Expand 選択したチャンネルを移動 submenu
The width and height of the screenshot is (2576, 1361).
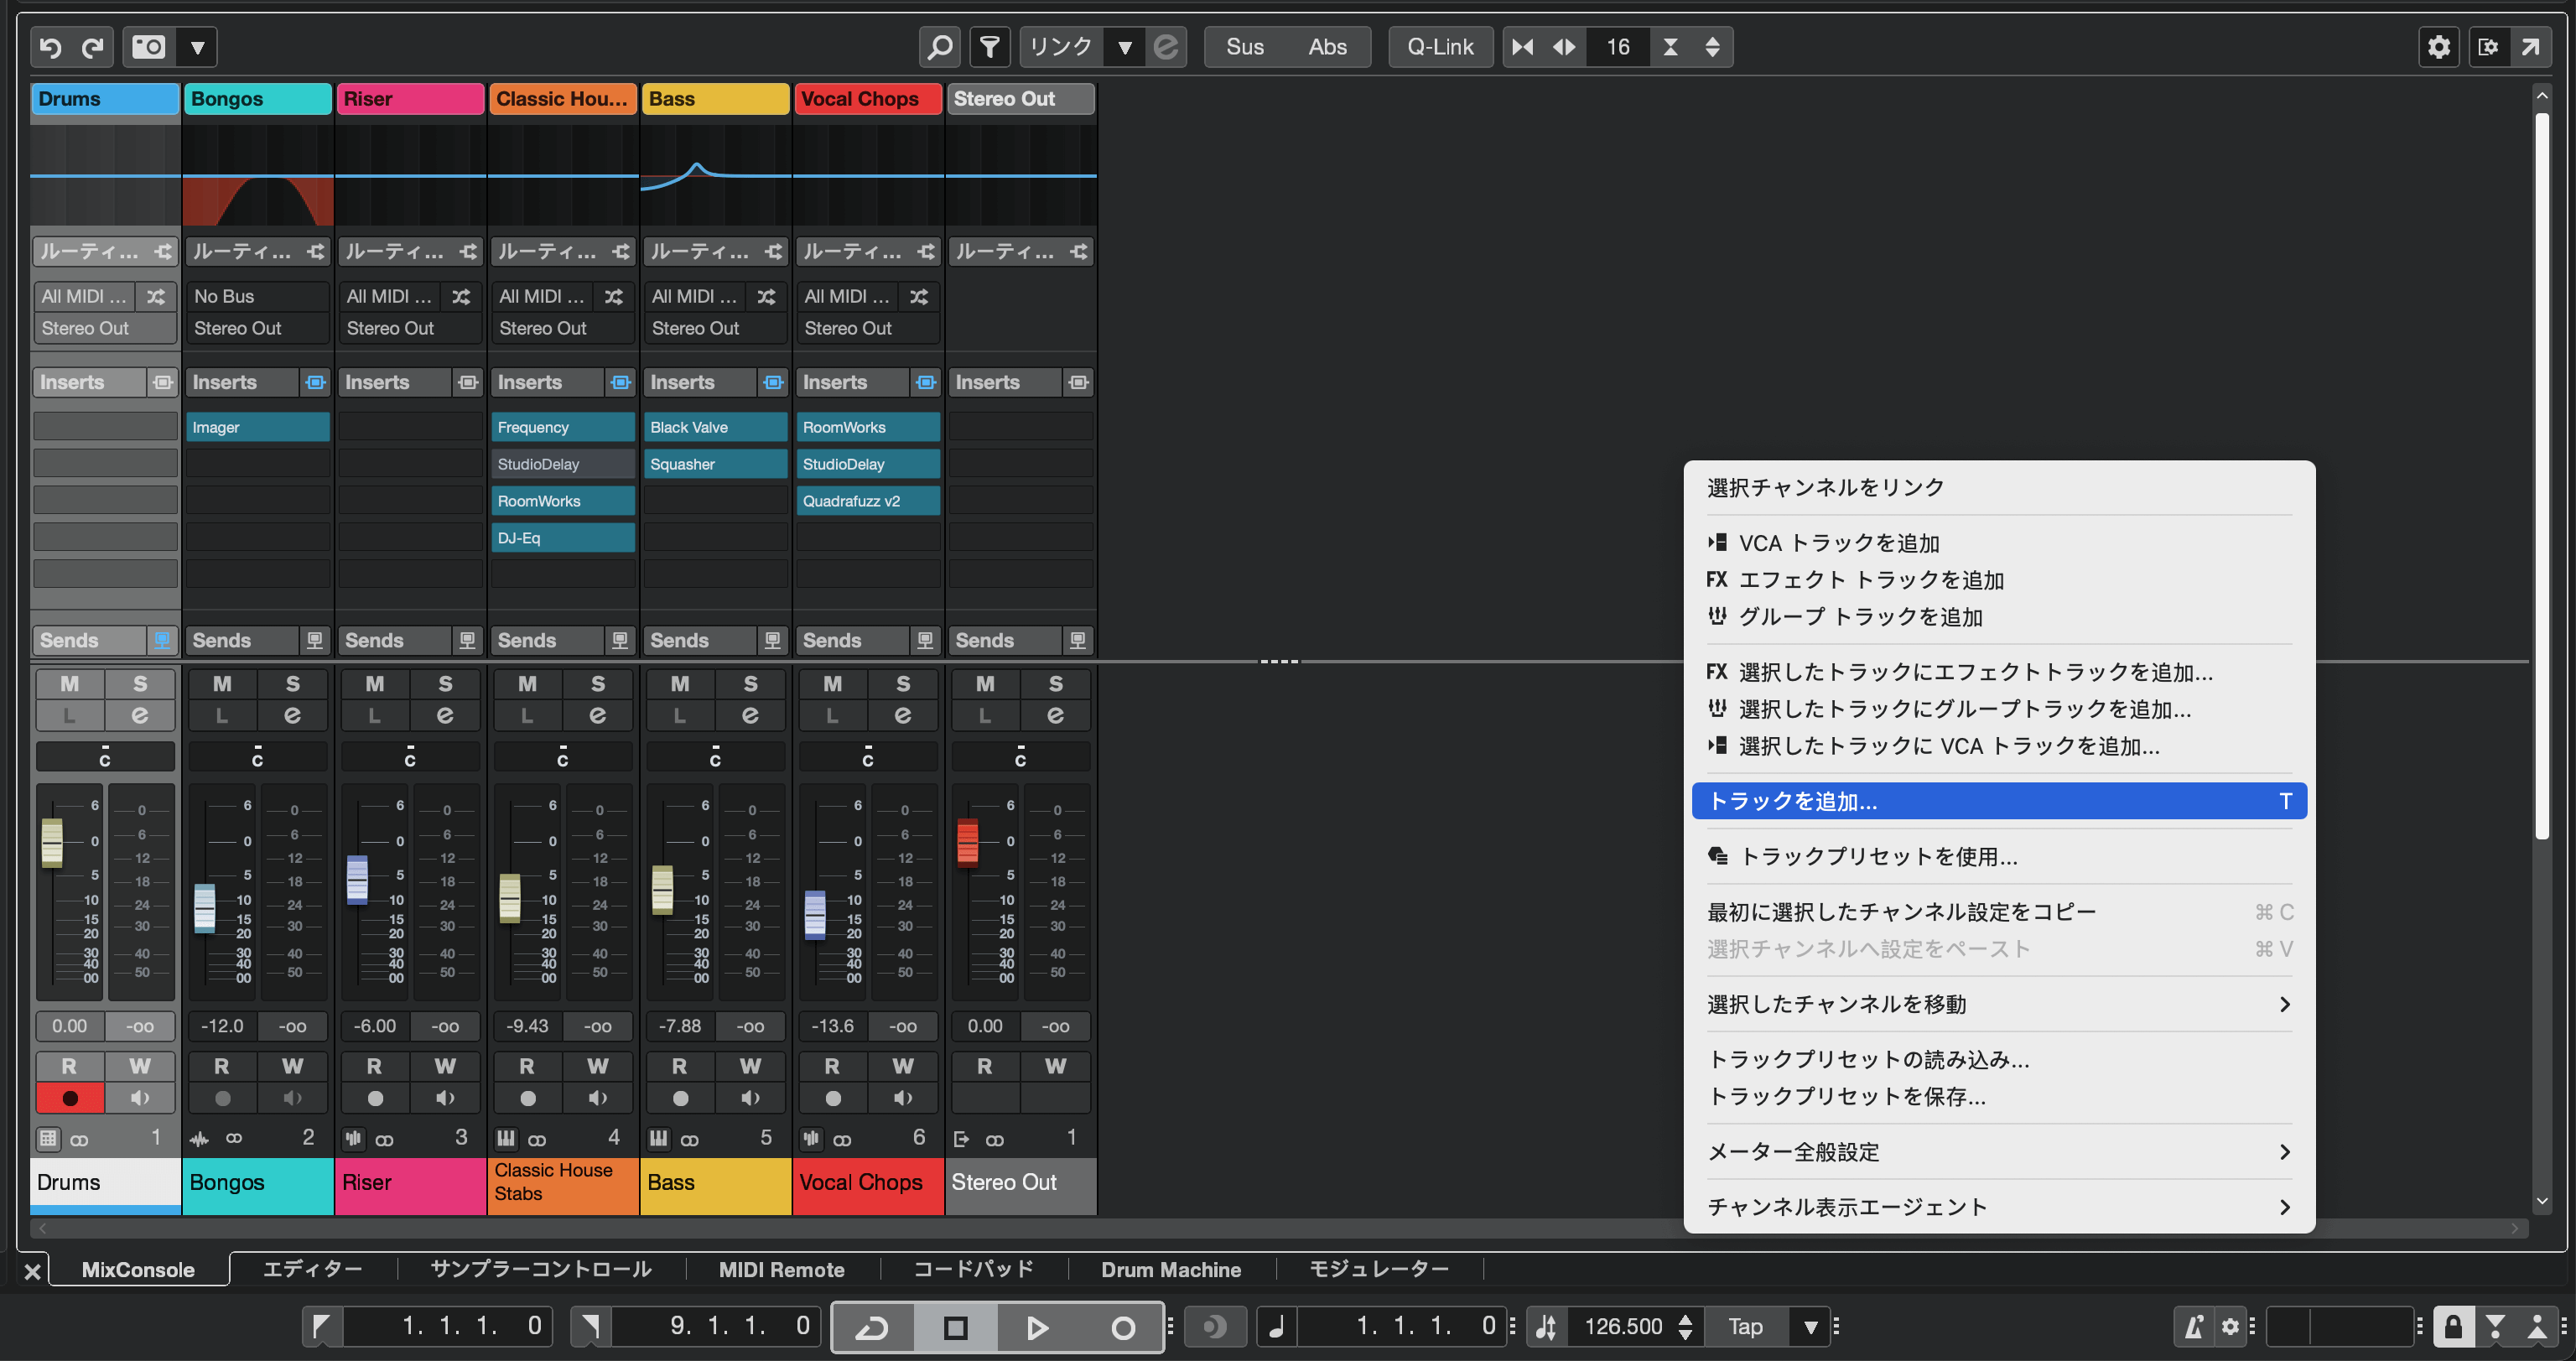[x=1998, y=1004]
